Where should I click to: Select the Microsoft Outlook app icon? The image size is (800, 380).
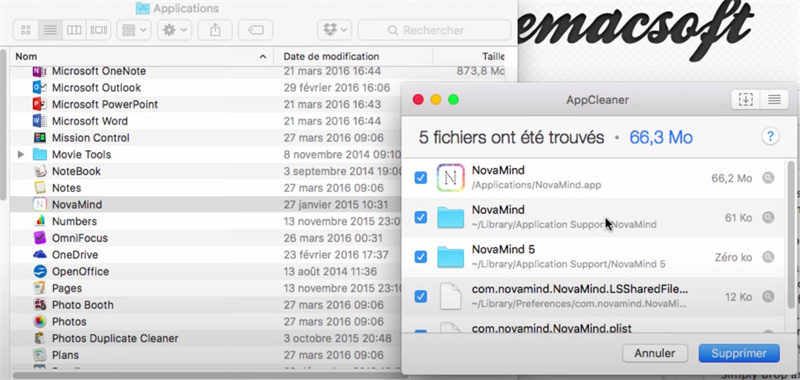tap(39, 88)
